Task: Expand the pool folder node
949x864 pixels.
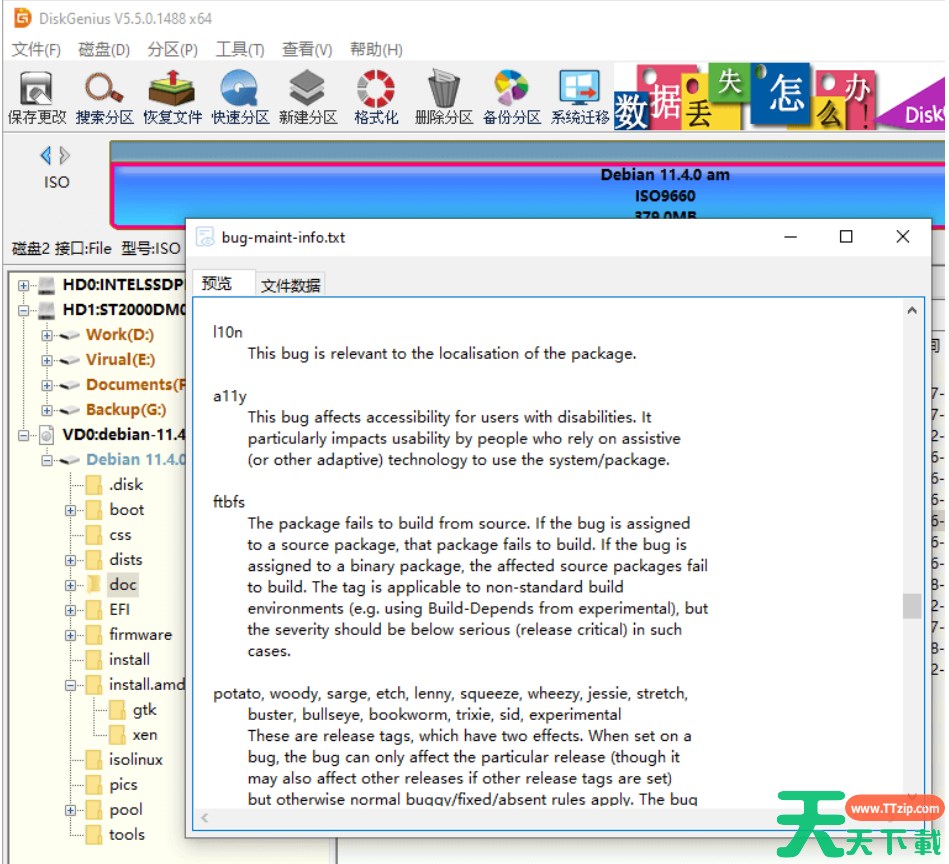Action: tap(71, 810)
